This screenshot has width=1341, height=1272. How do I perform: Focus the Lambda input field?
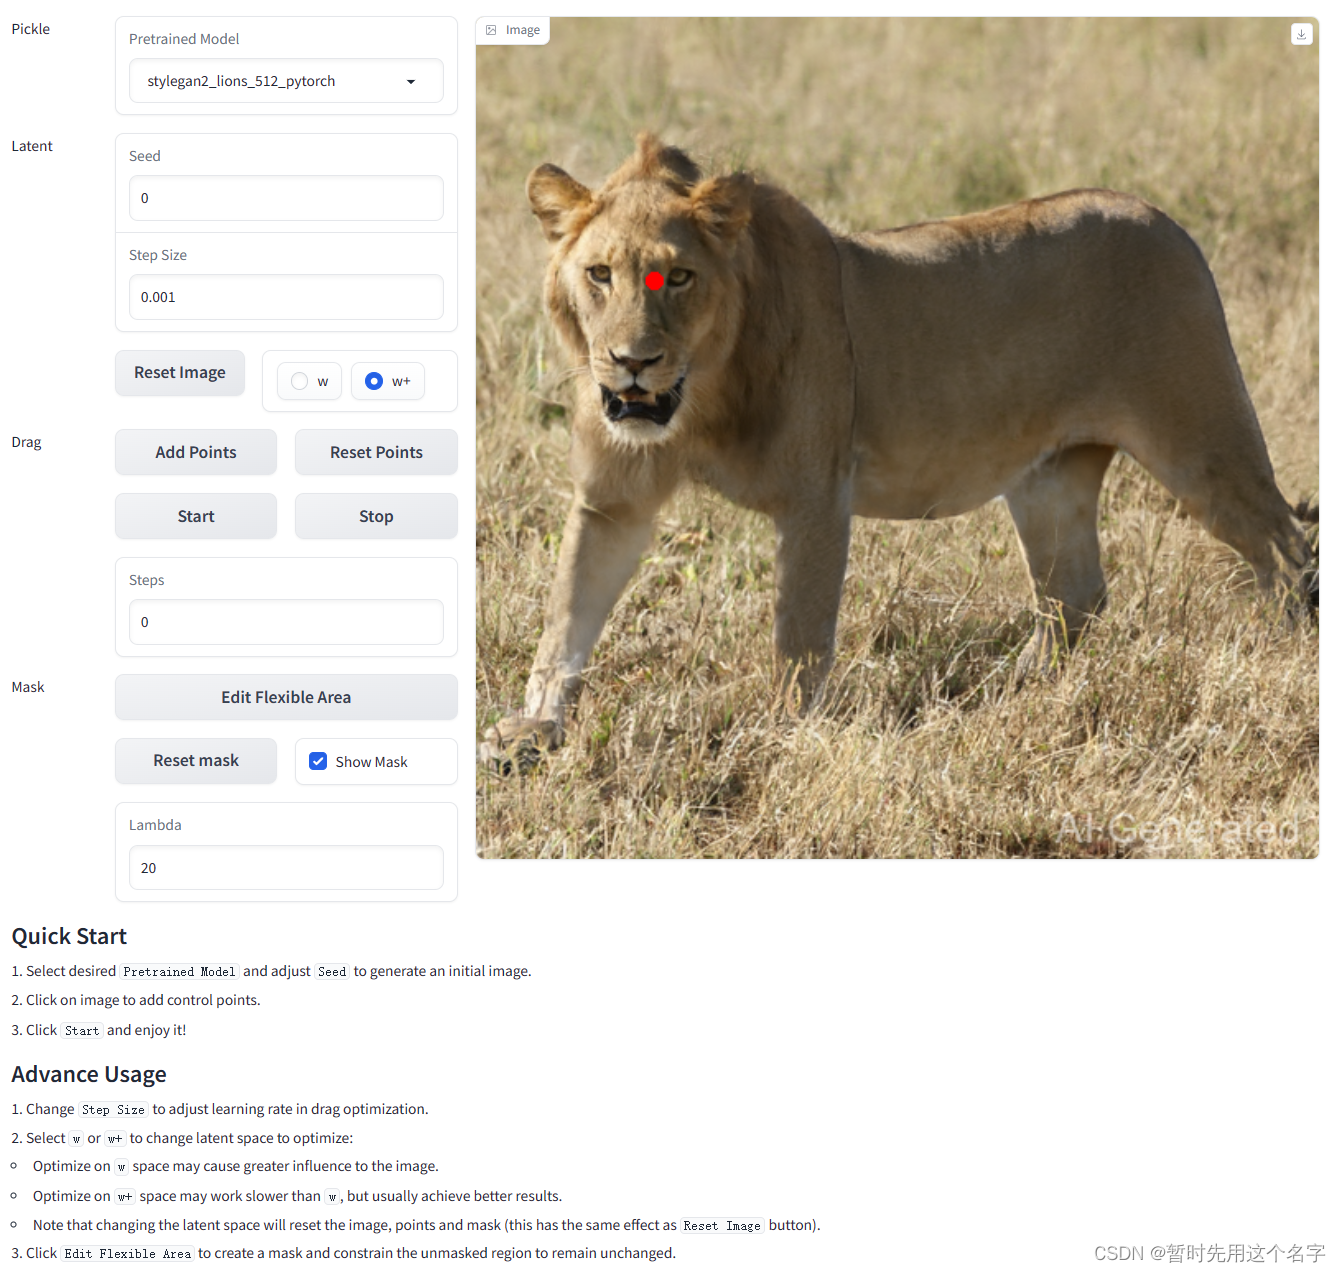[286, 868]
